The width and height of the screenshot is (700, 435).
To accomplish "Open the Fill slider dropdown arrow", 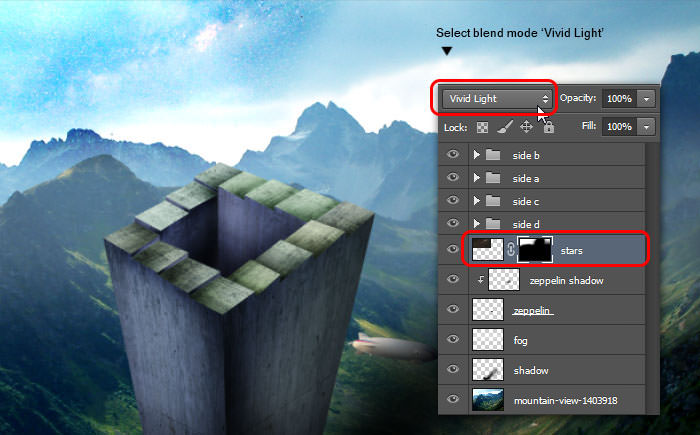I will click(x=646, y=127).
